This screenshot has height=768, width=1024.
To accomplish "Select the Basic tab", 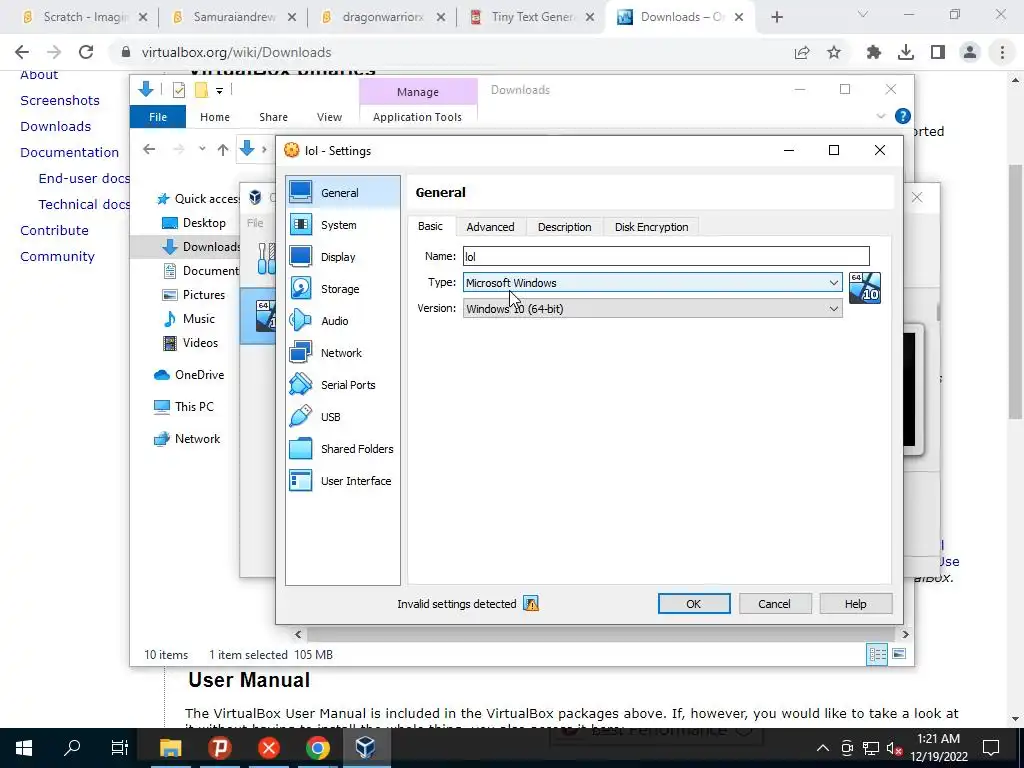I will pos(430,226).
